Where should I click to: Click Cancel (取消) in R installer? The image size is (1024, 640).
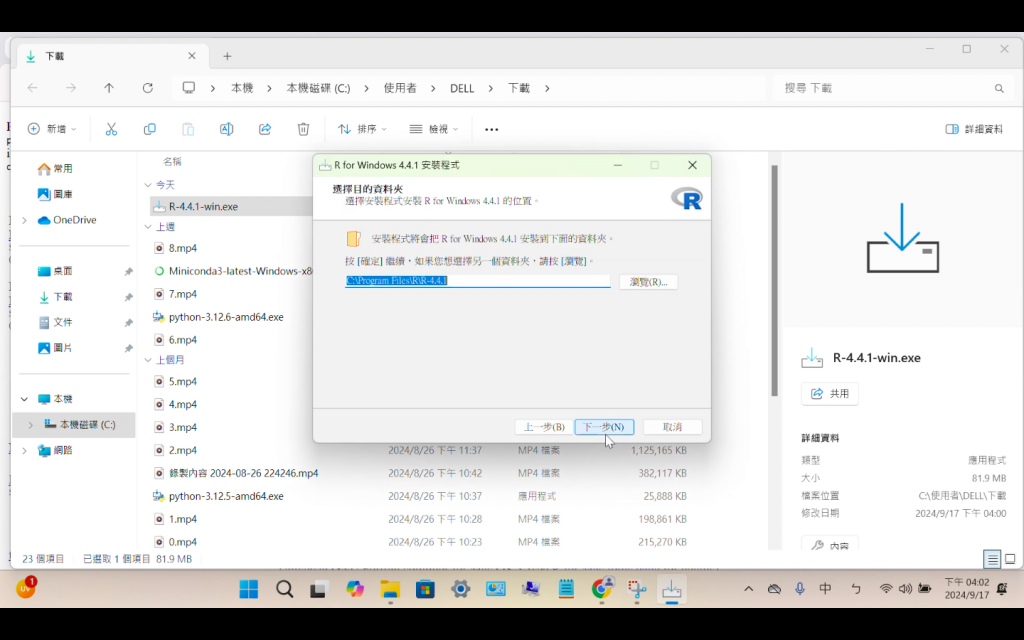(x=672, y=427)
